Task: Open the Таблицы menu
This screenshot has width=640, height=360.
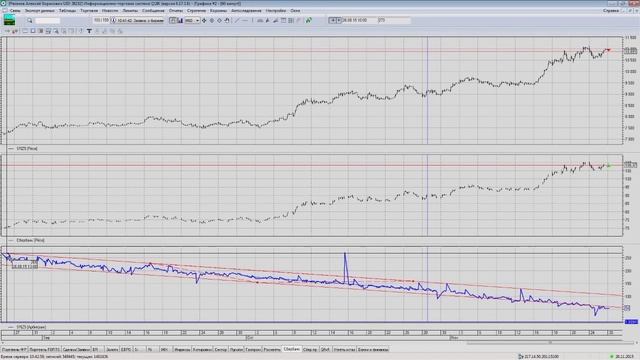Action: [x=67, y=11]
